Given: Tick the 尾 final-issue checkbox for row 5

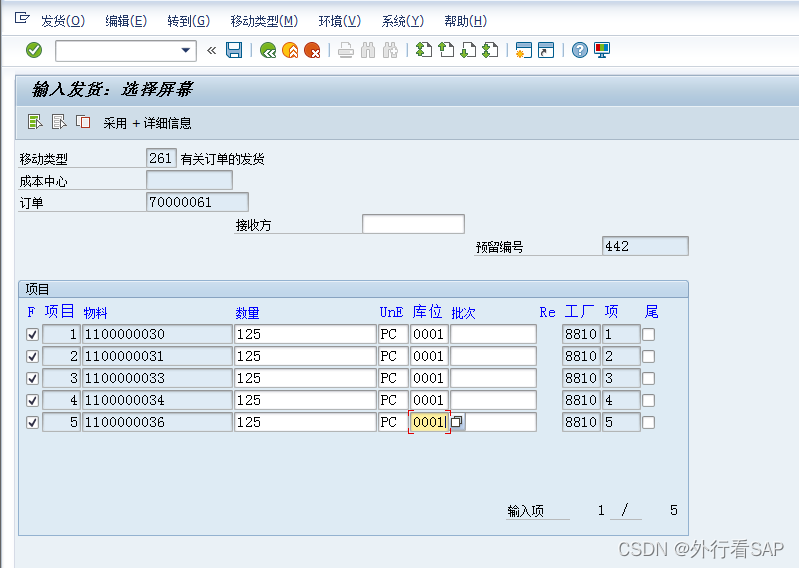Looking at the screenshot, I should pos(648,422).
